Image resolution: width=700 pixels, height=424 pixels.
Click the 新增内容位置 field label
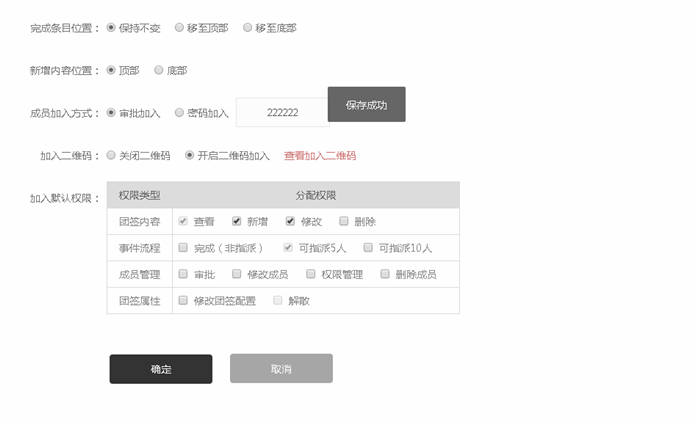point(64,71)
